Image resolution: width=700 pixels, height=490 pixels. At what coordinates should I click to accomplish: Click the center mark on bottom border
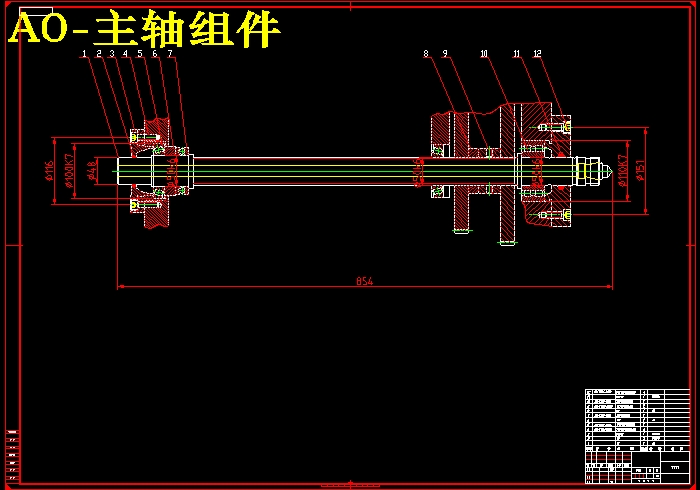350,485
